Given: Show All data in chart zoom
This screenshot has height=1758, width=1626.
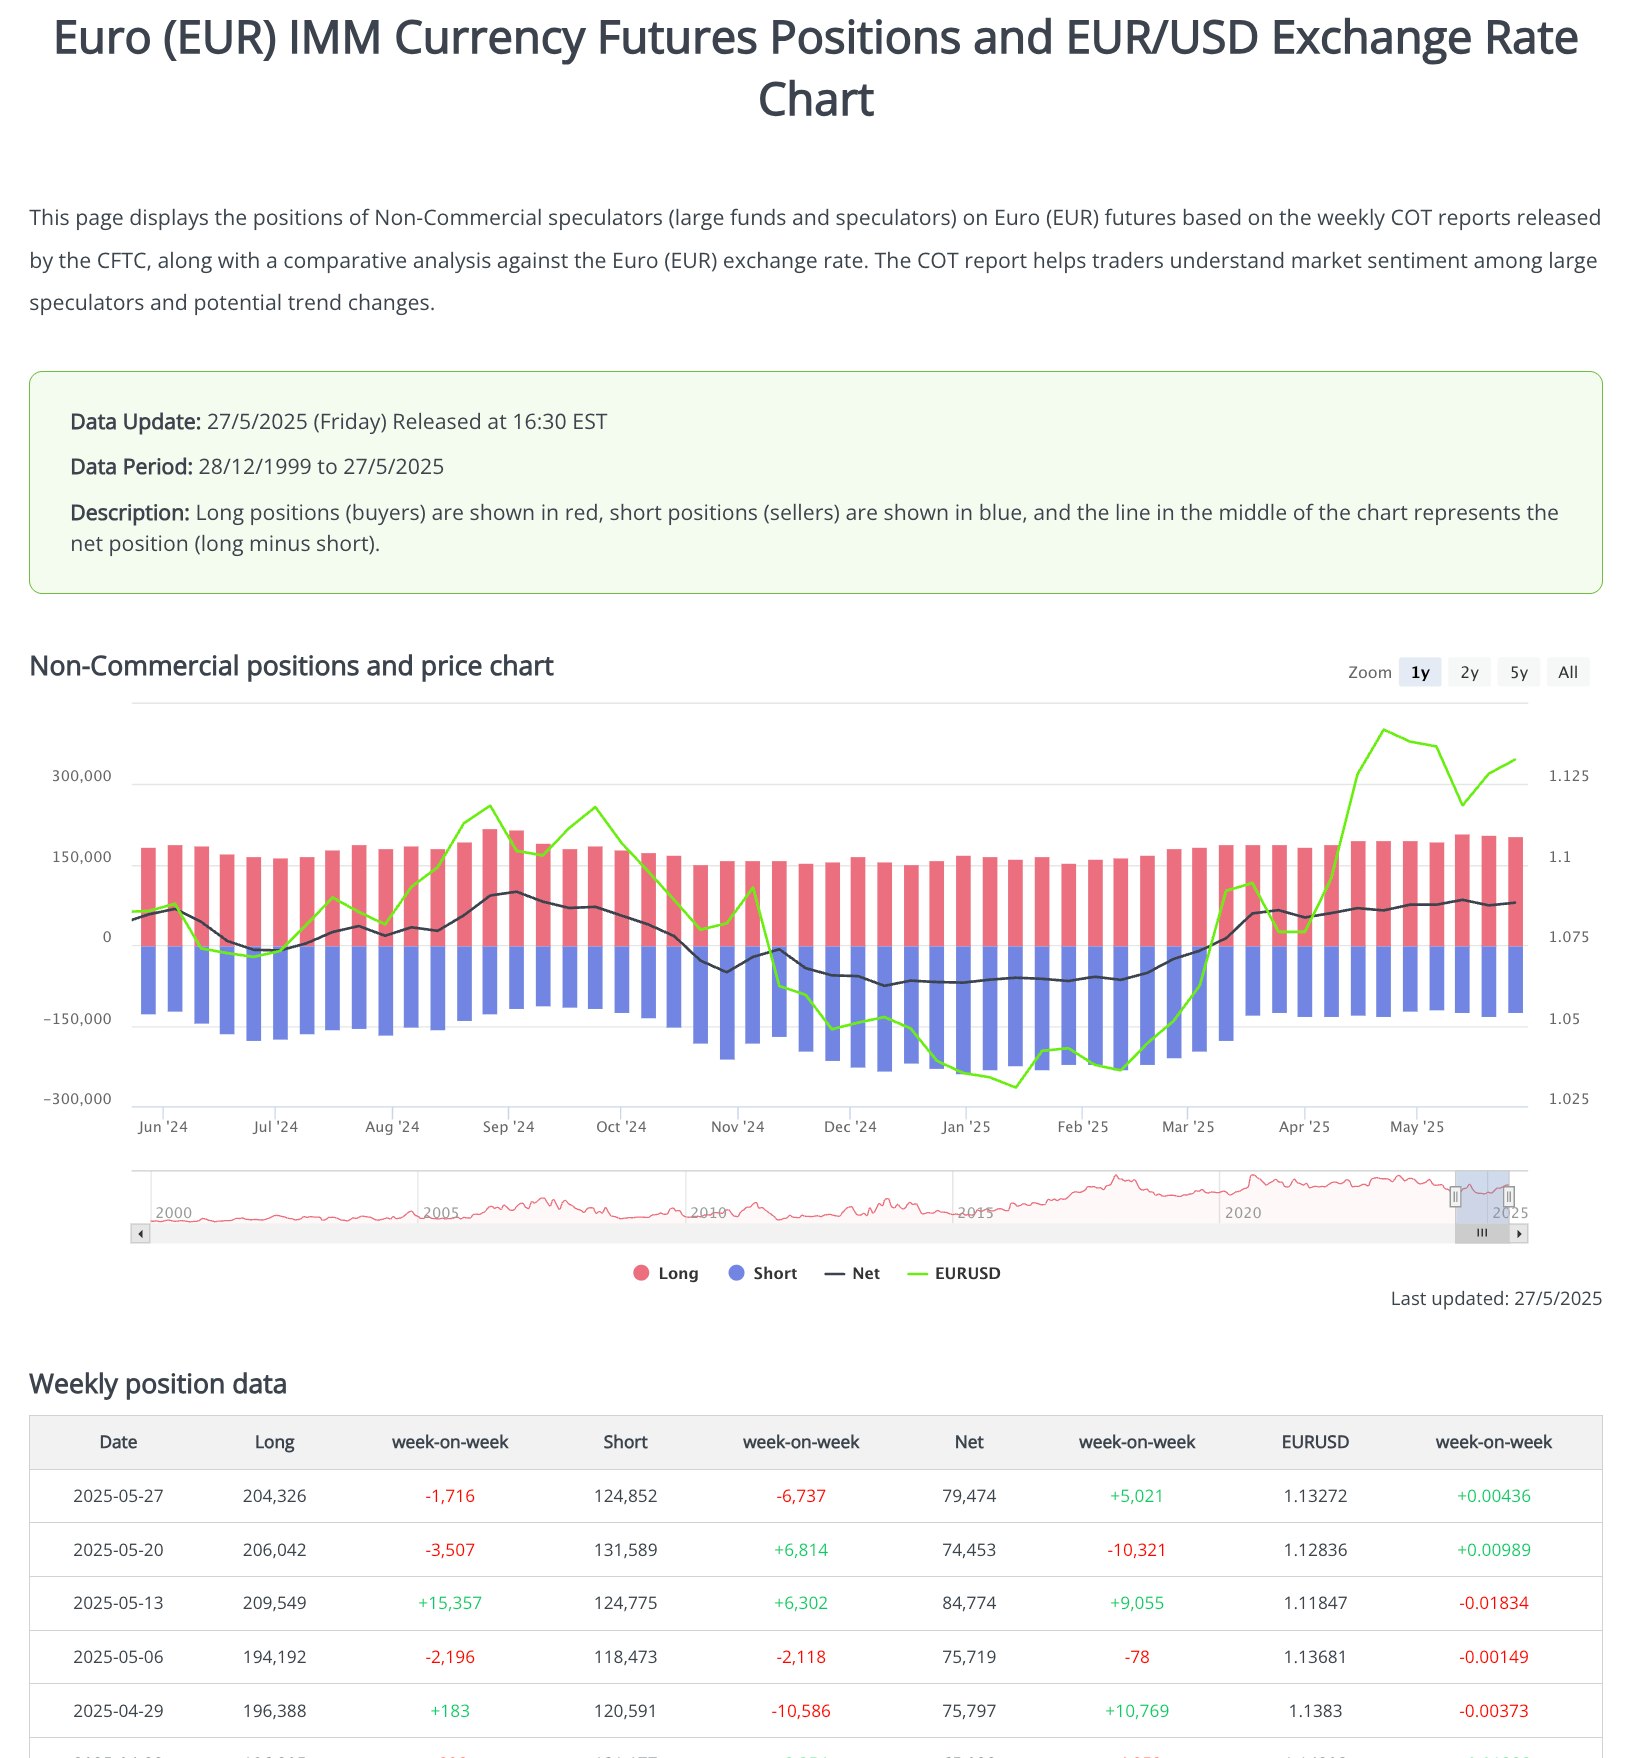Looking at the screenshot, I should (1568, 672).
